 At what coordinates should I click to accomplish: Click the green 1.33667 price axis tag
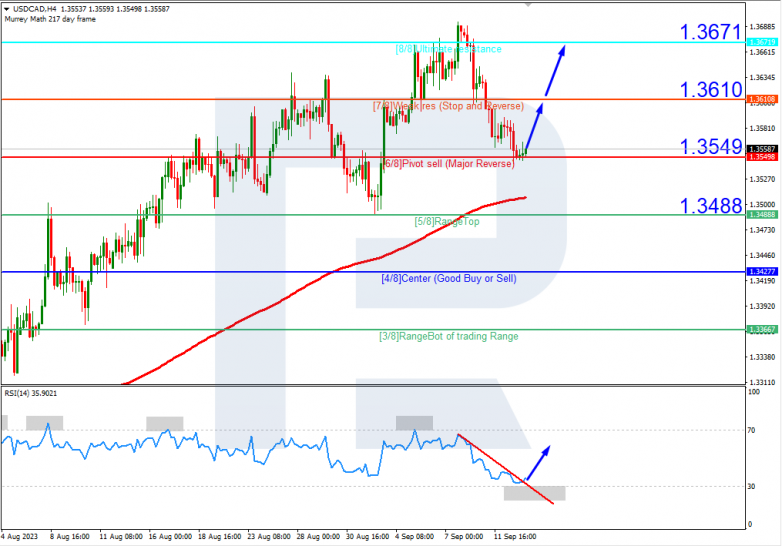coord(762,330)
